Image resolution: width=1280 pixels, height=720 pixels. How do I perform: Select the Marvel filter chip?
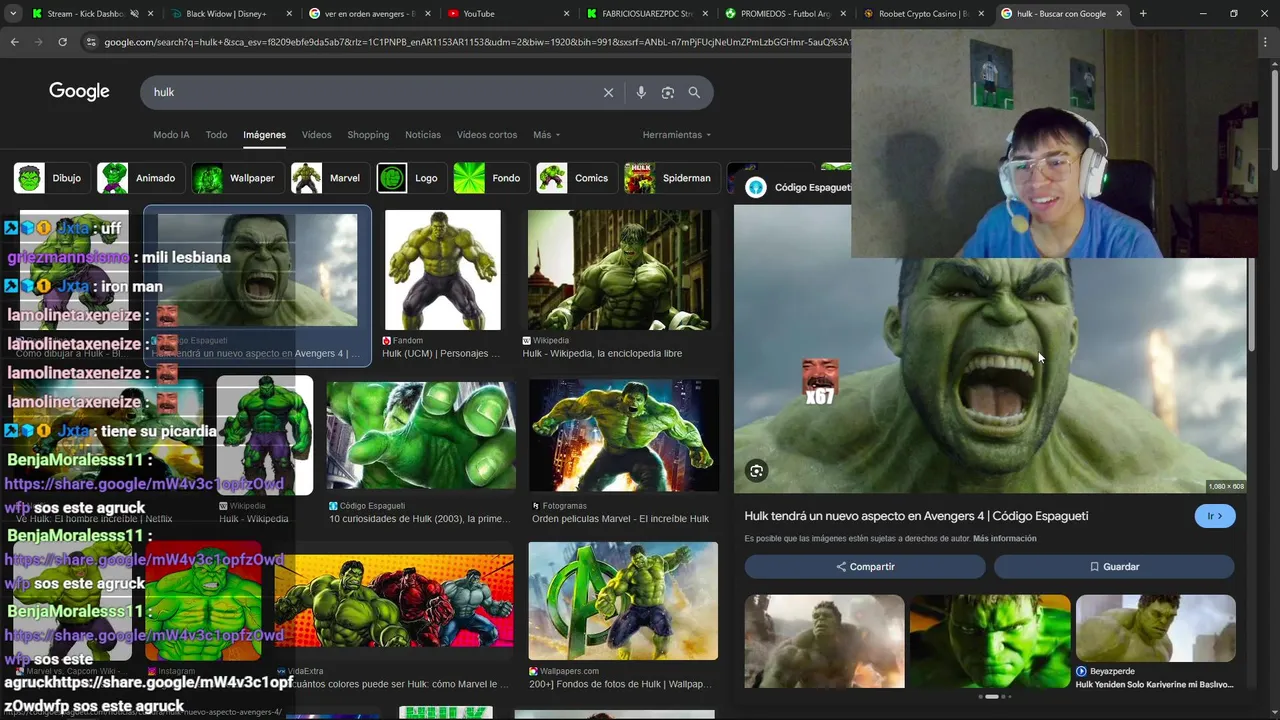click(x=329, y=178)
